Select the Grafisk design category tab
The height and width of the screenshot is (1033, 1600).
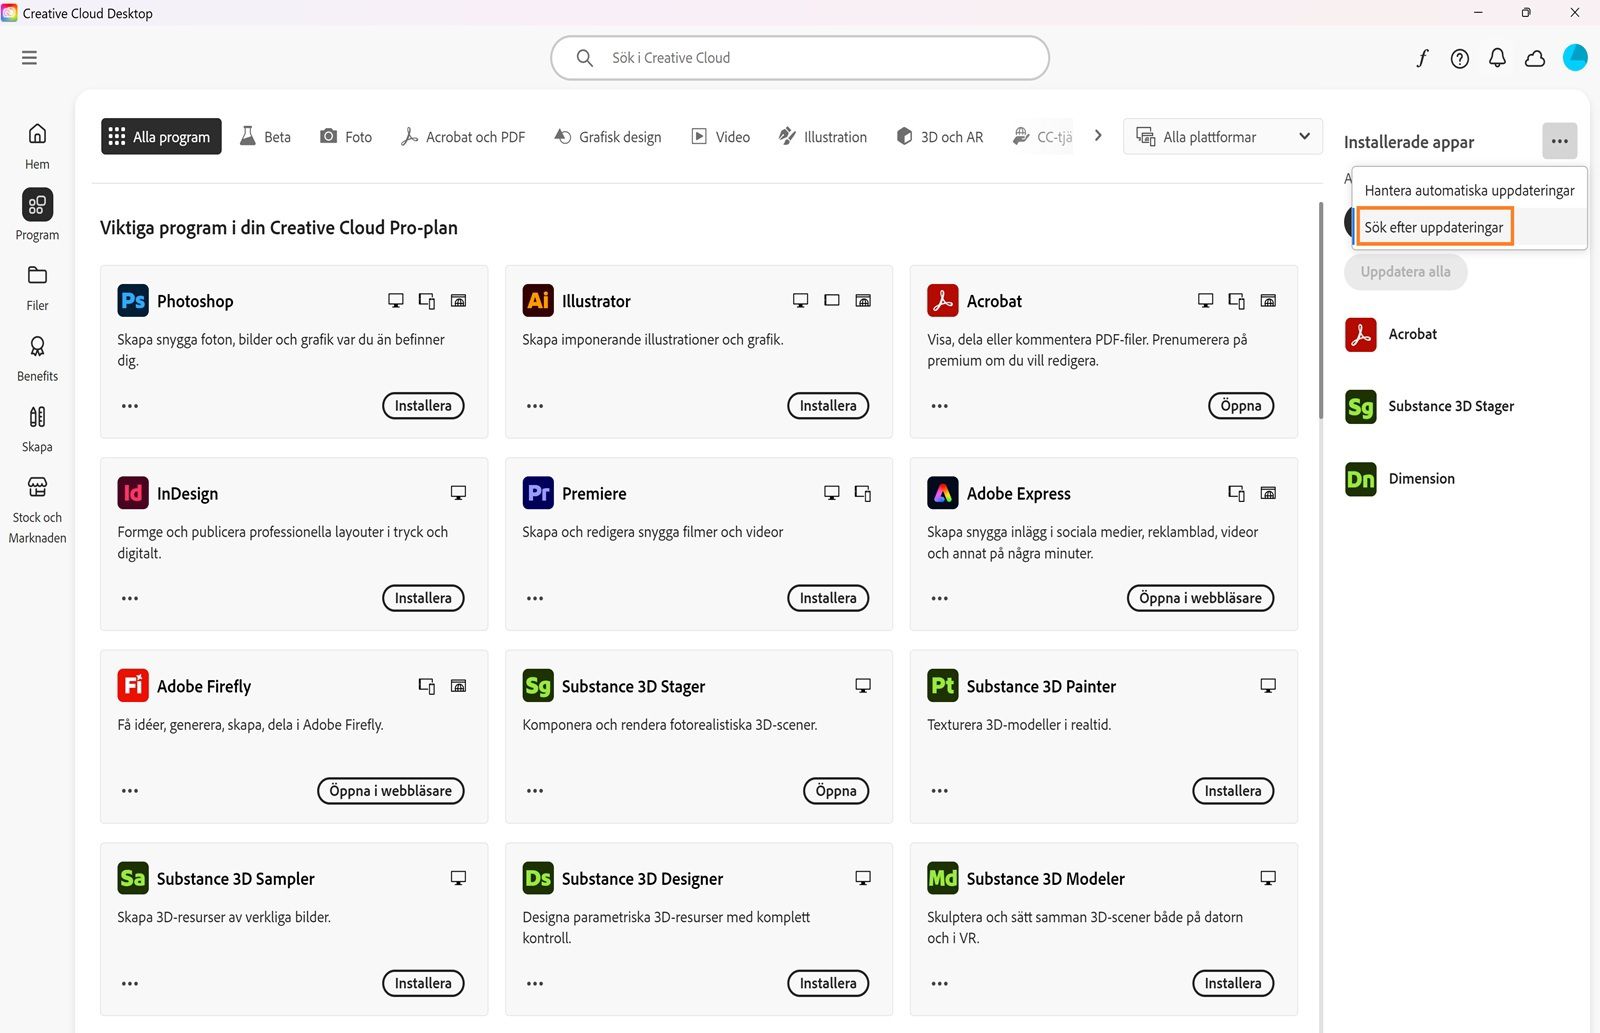pyautogui.click(x=607, y=137)
